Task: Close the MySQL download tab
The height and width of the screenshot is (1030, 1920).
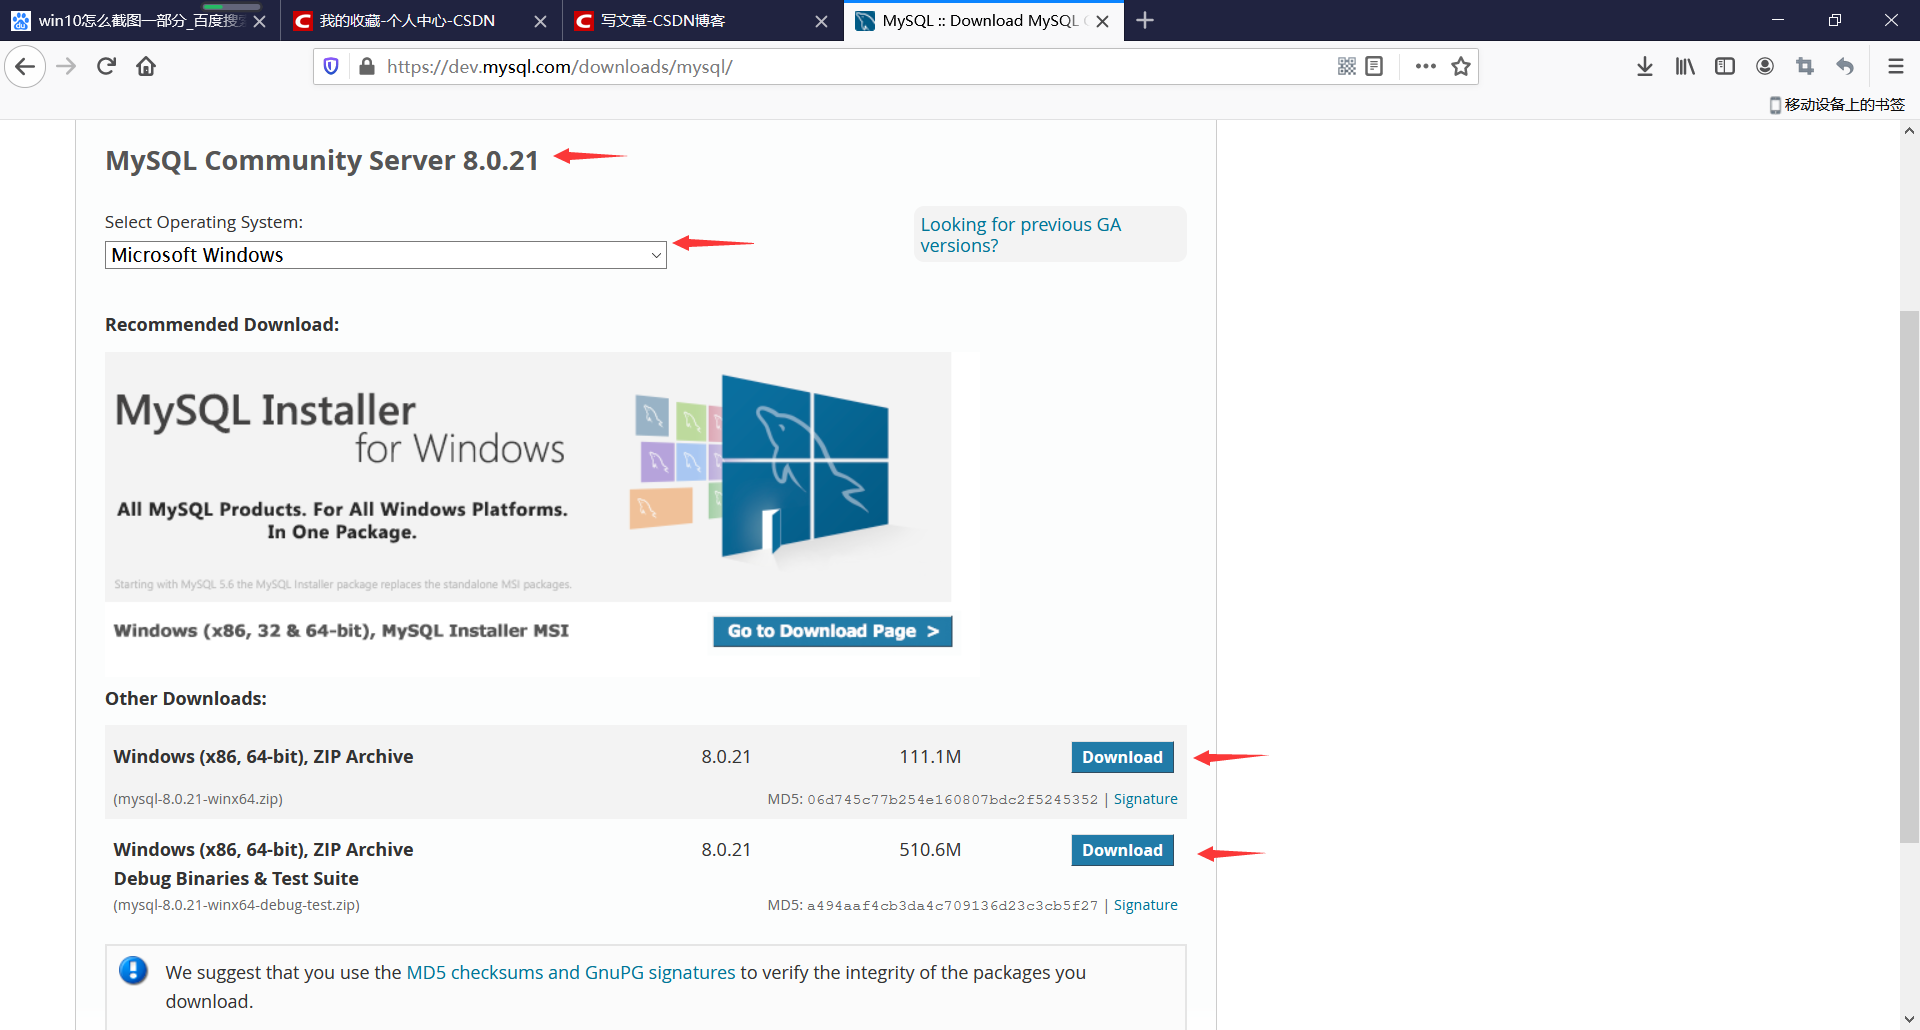Action: point(1102,21)
